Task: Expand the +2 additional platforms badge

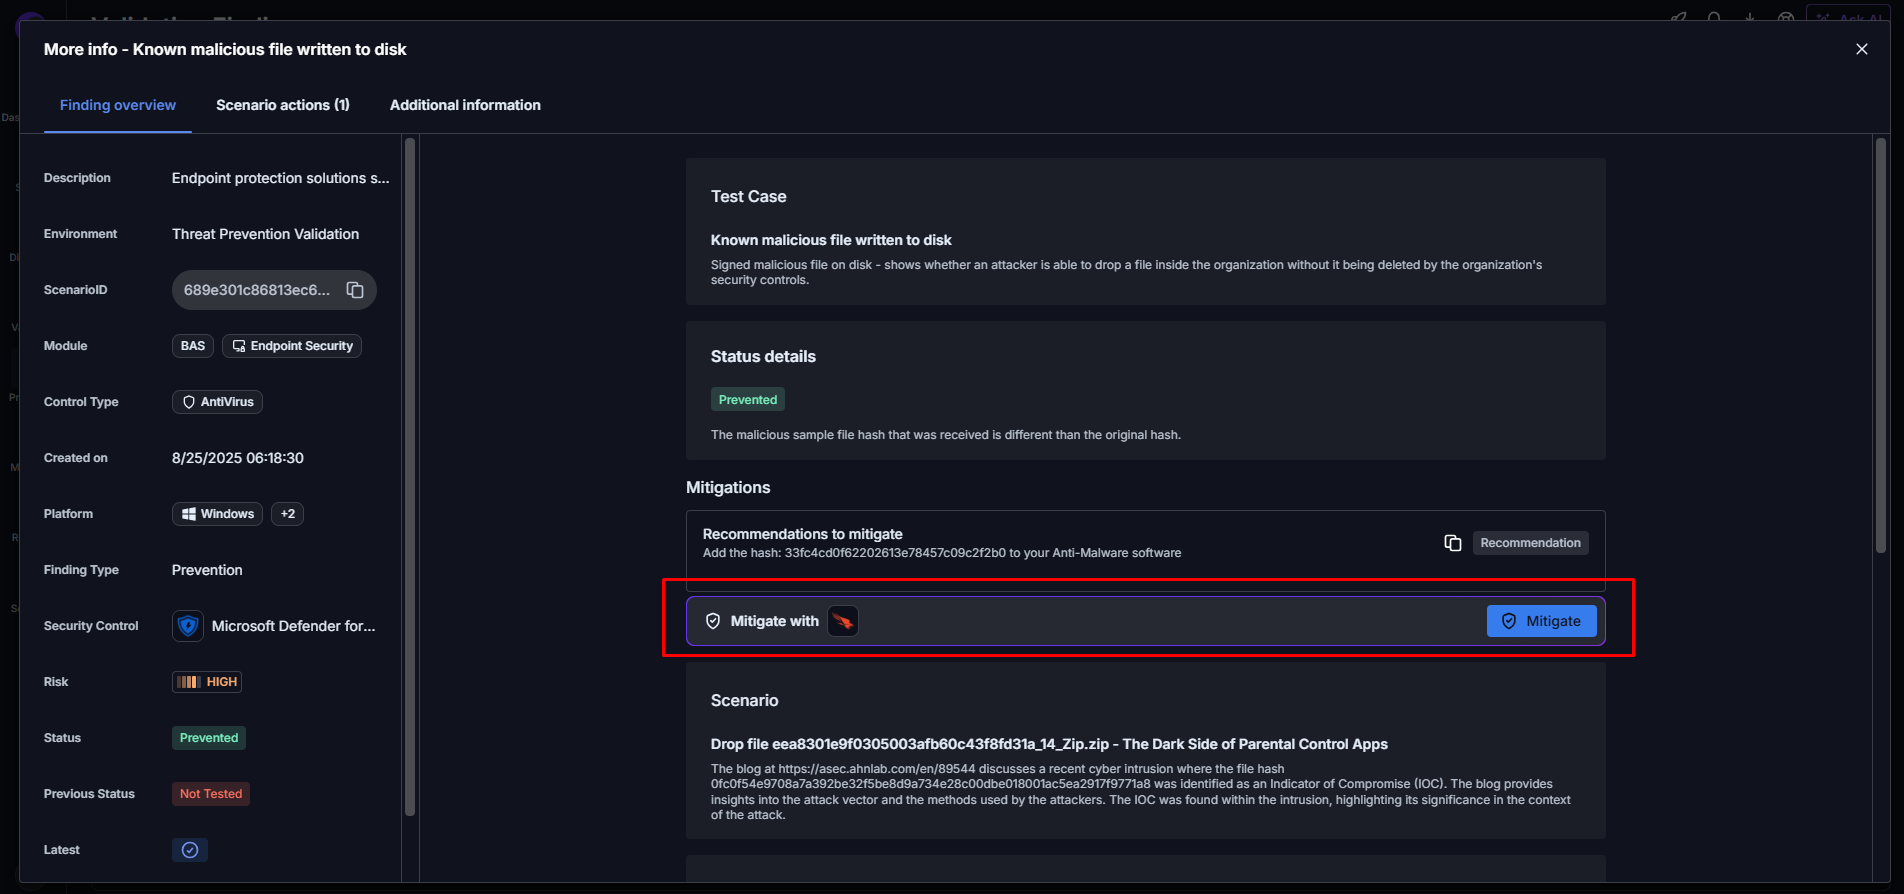Action: pyautogui.click(x=288, y=514)
